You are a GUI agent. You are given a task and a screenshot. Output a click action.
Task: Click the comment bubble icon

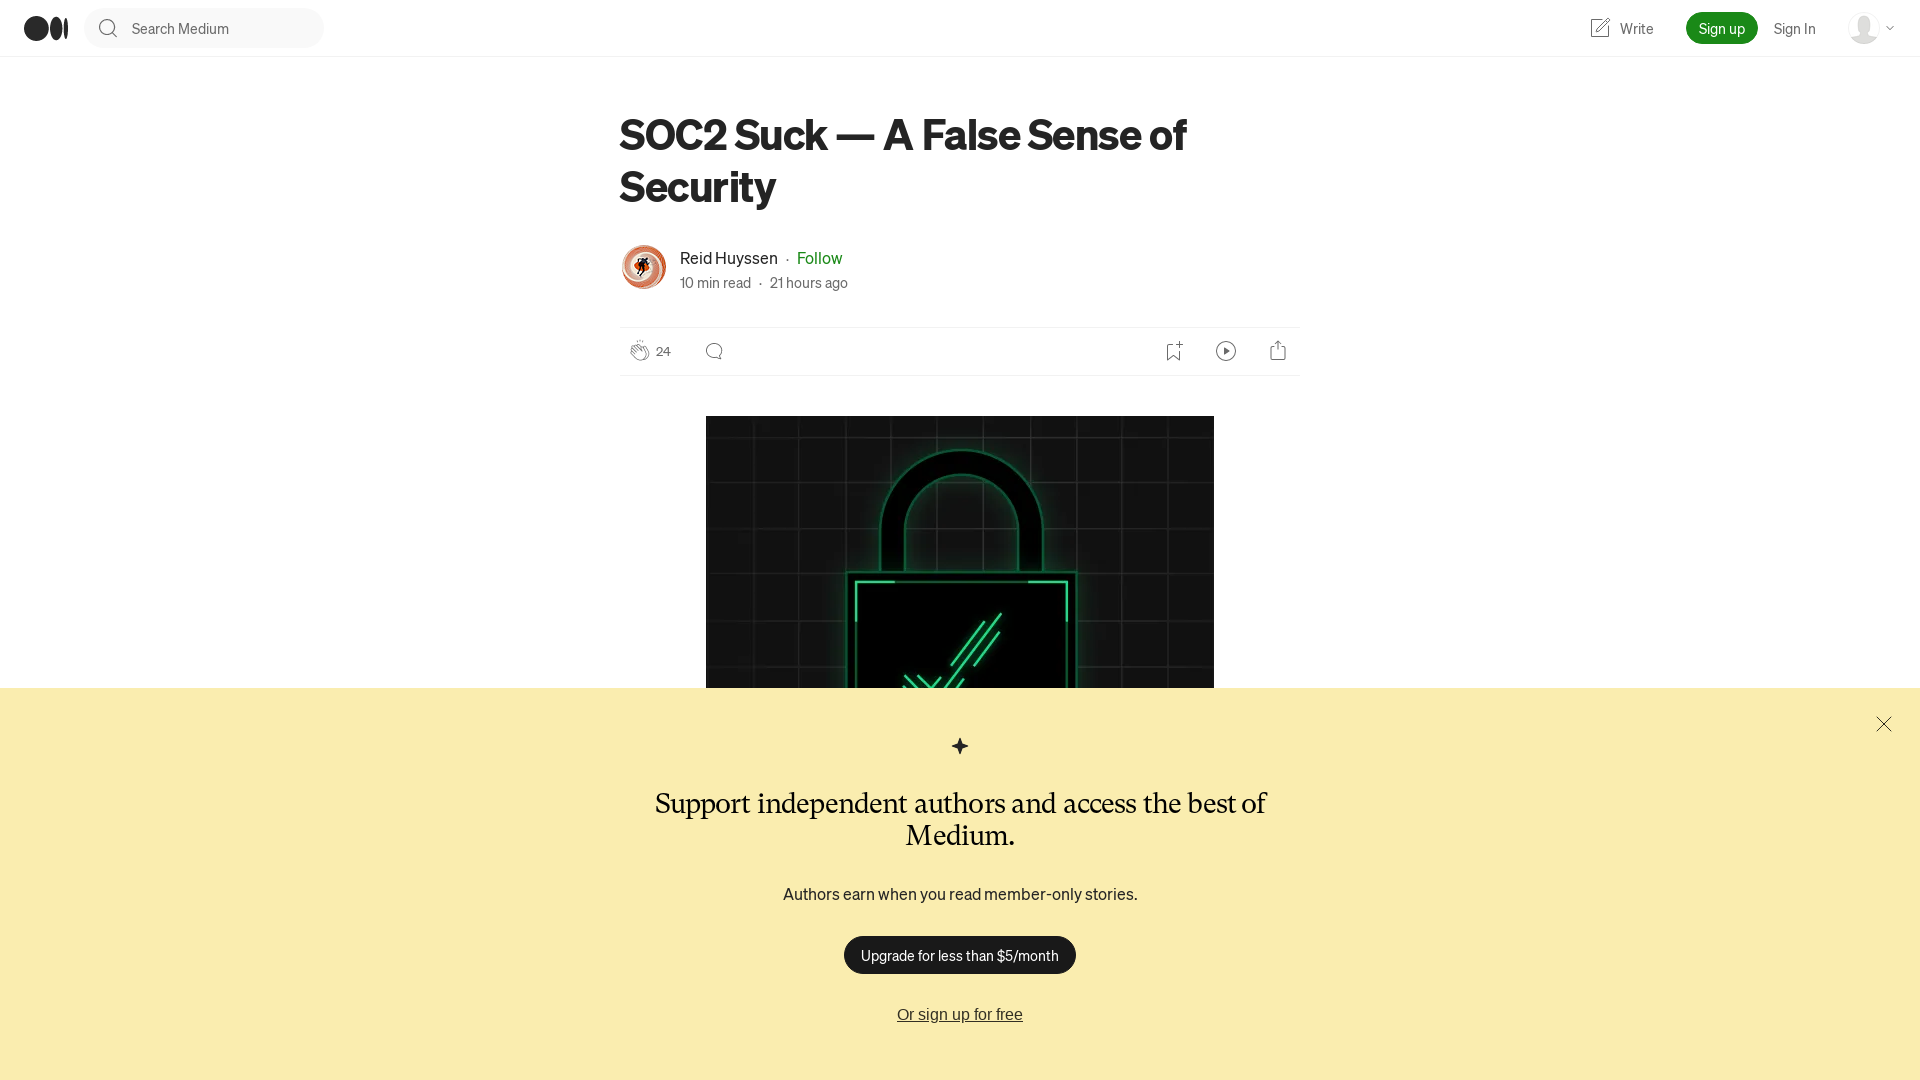click(x=713, y=351)
